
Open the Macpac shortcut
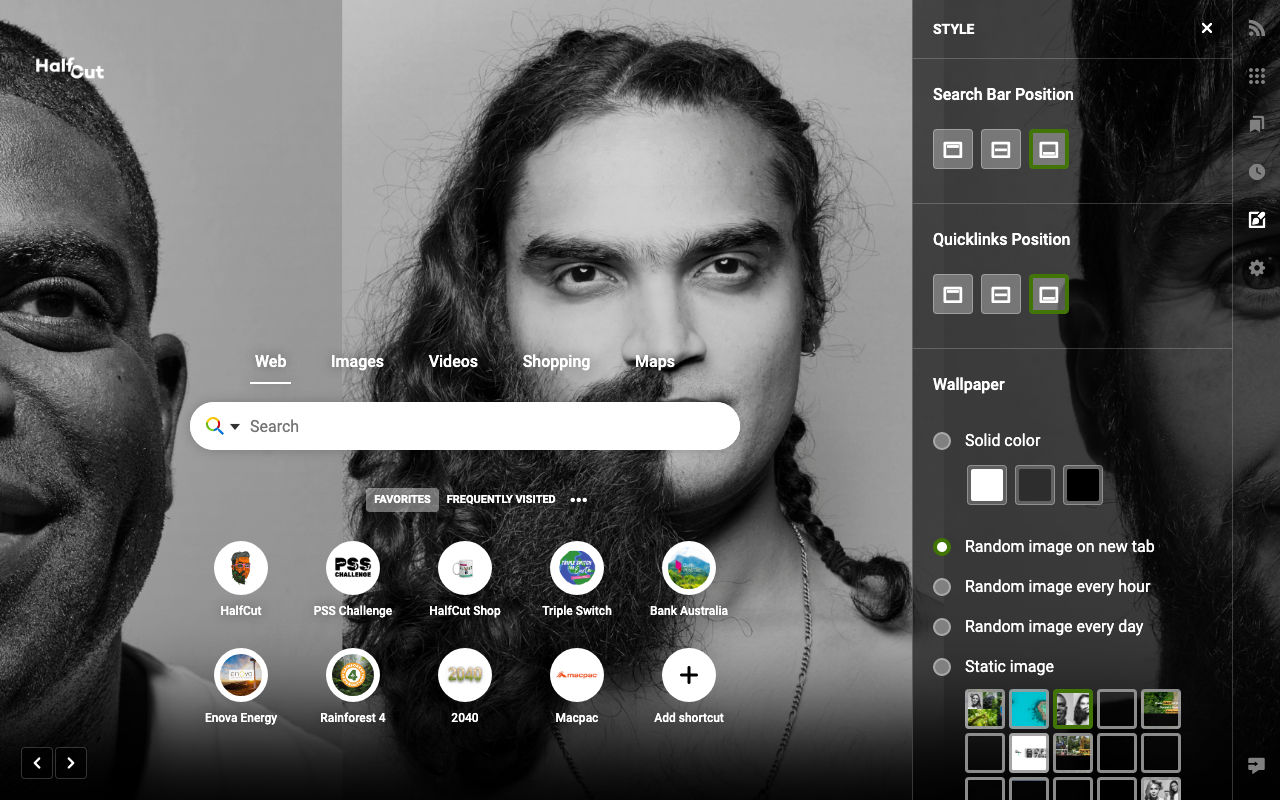[577, 675]
